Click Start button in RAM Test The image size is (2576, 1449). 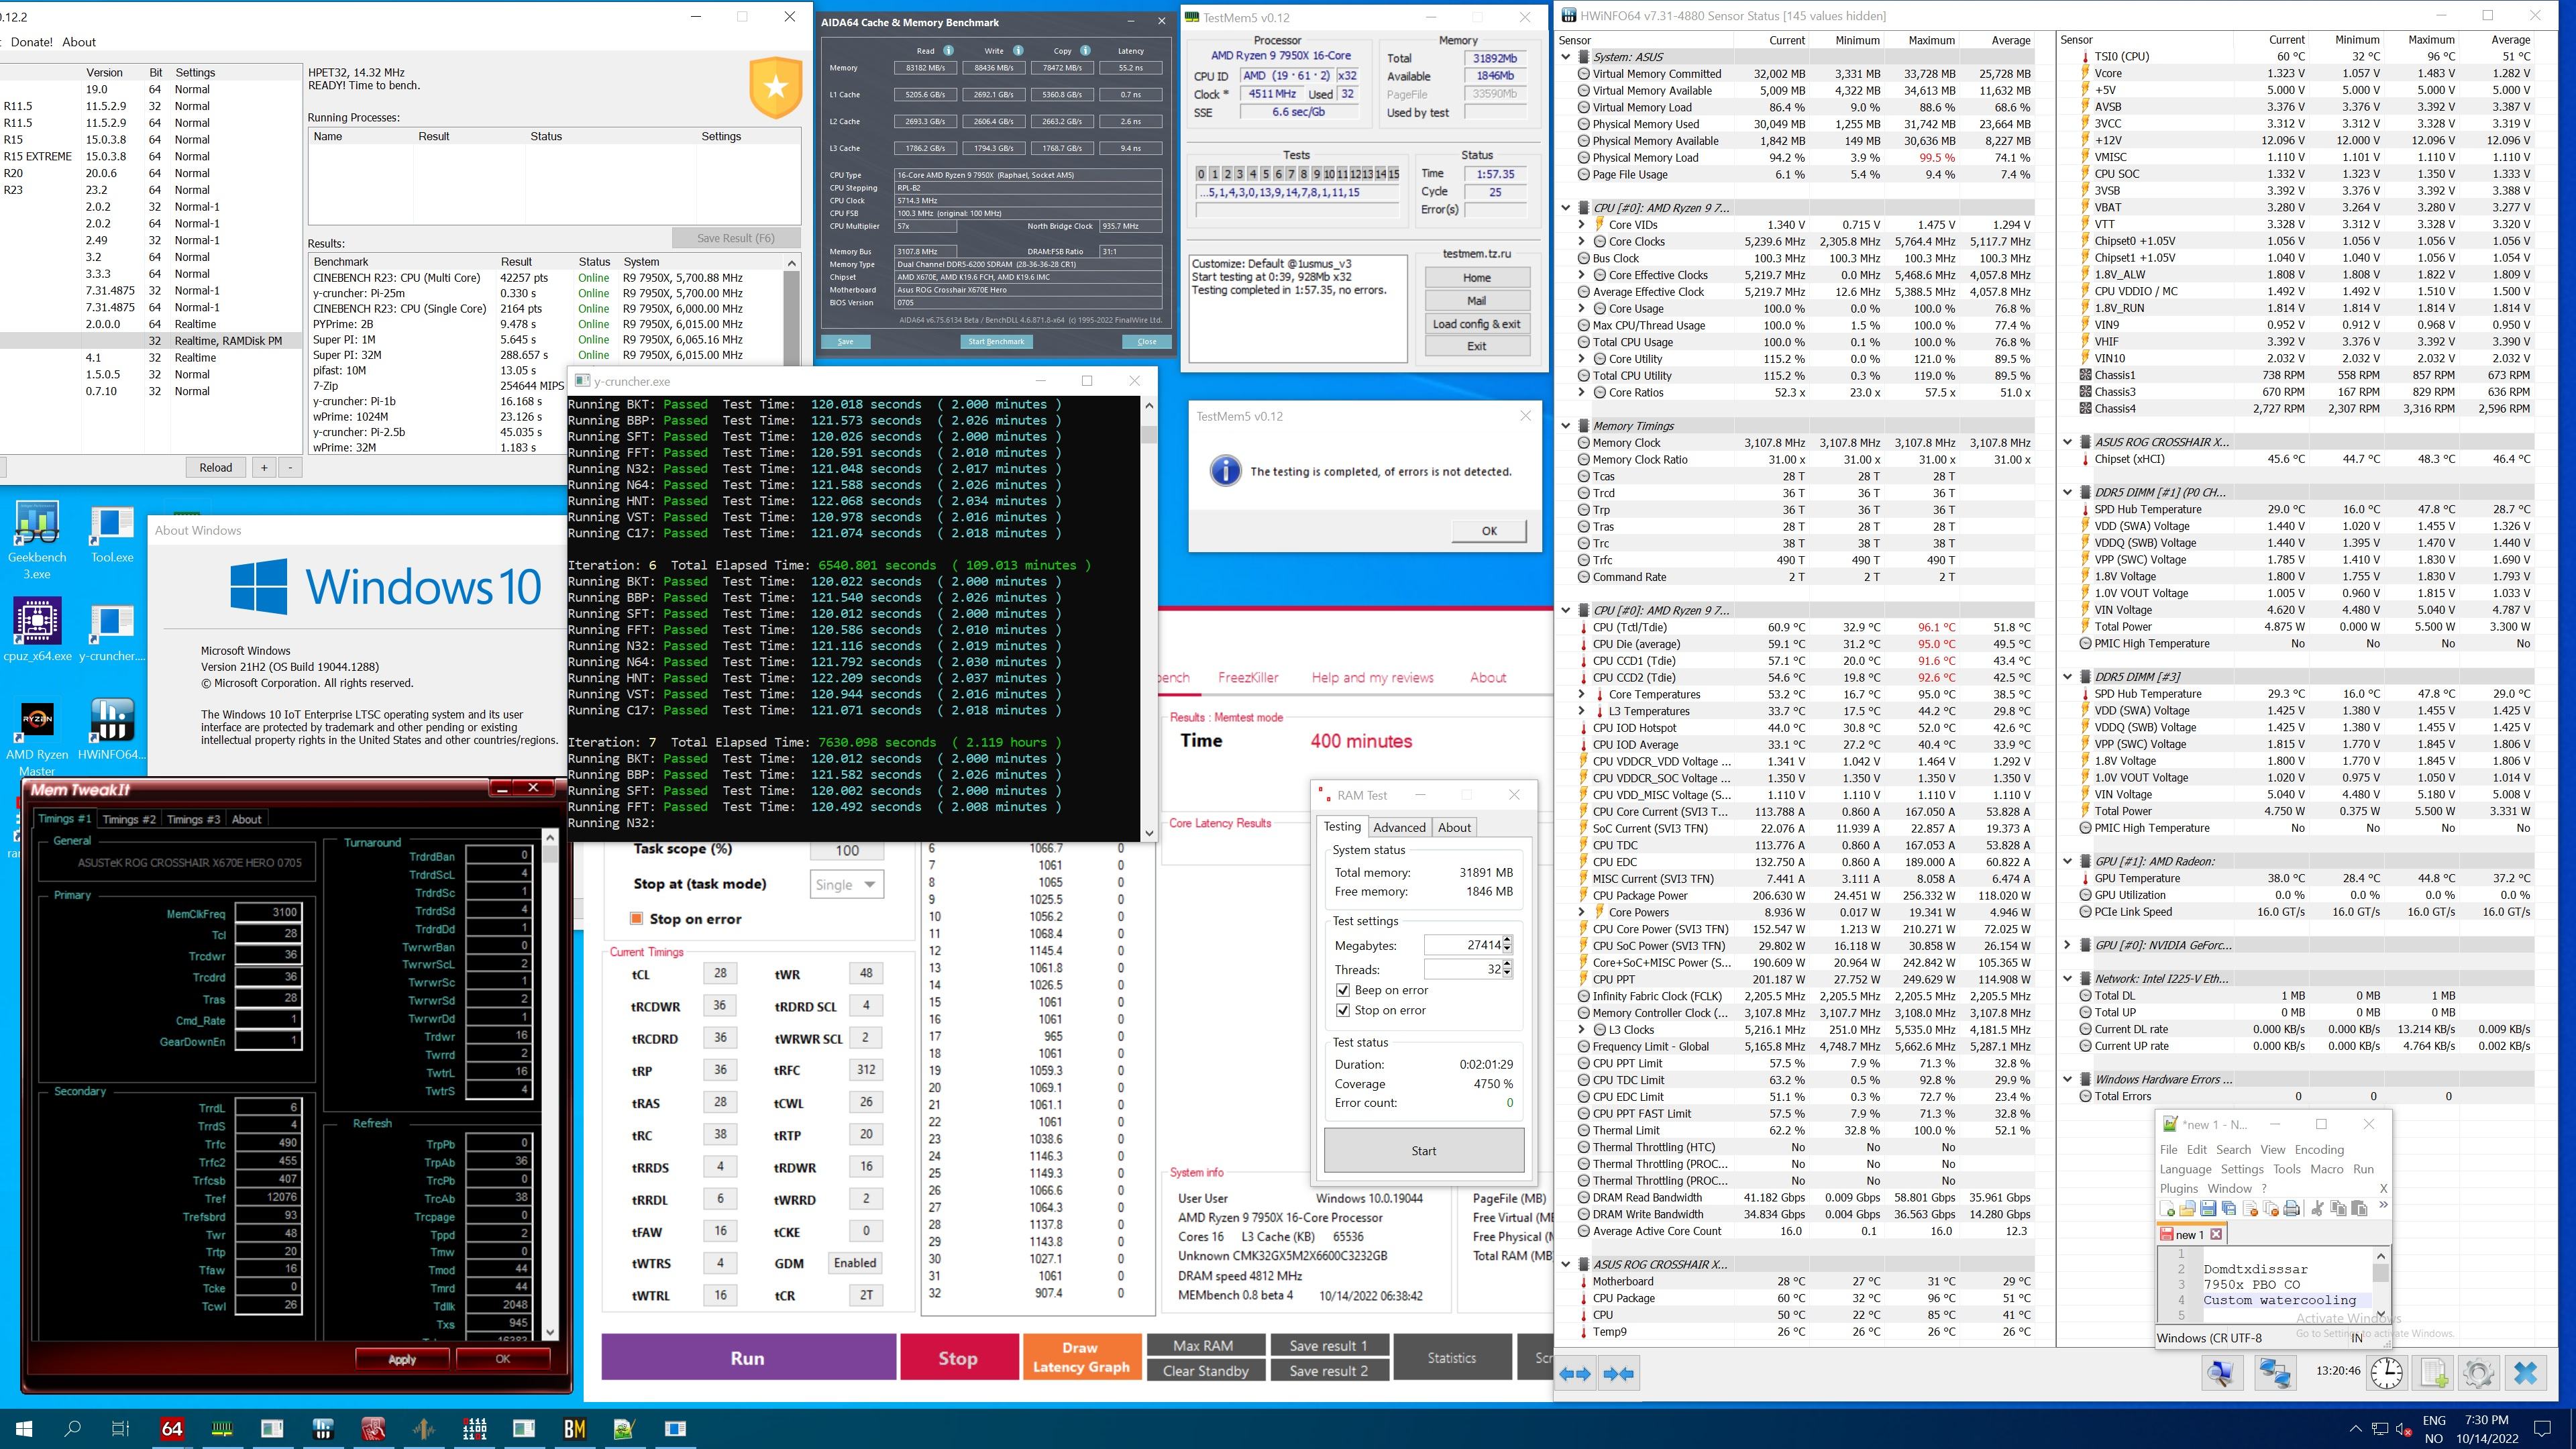click(1424, 1151)
